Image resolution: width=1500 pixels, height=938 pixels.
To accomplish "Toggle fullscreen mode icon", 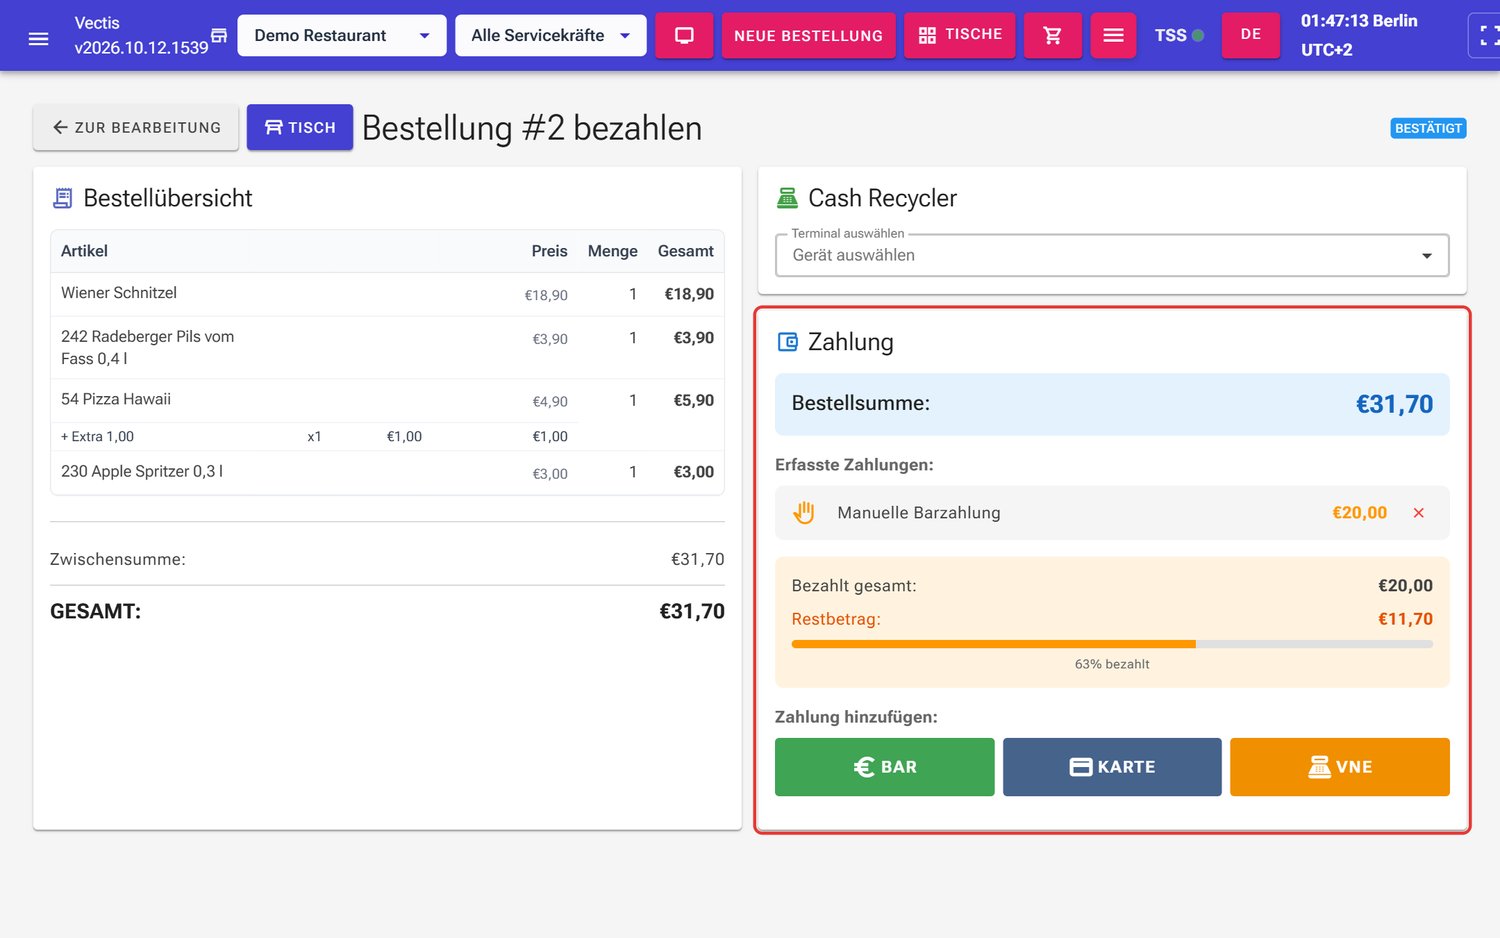I will [x=1487, y=35].
